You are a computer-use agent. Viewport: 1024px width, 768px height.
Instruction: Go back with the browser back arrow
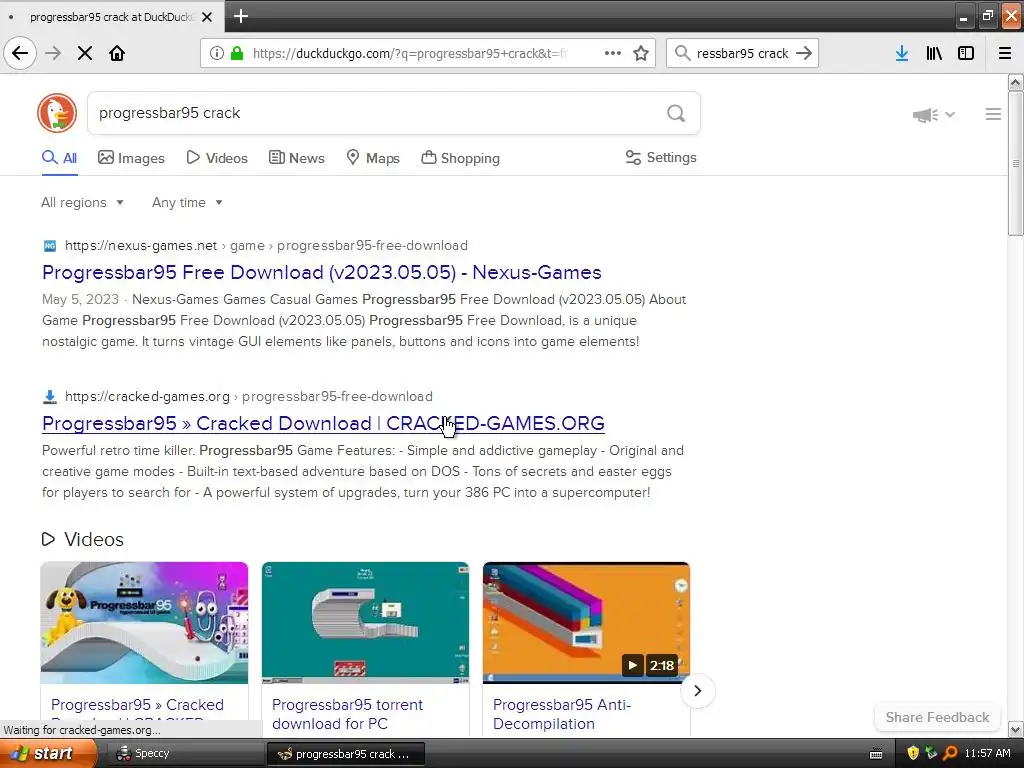click(x=20, y=53)
